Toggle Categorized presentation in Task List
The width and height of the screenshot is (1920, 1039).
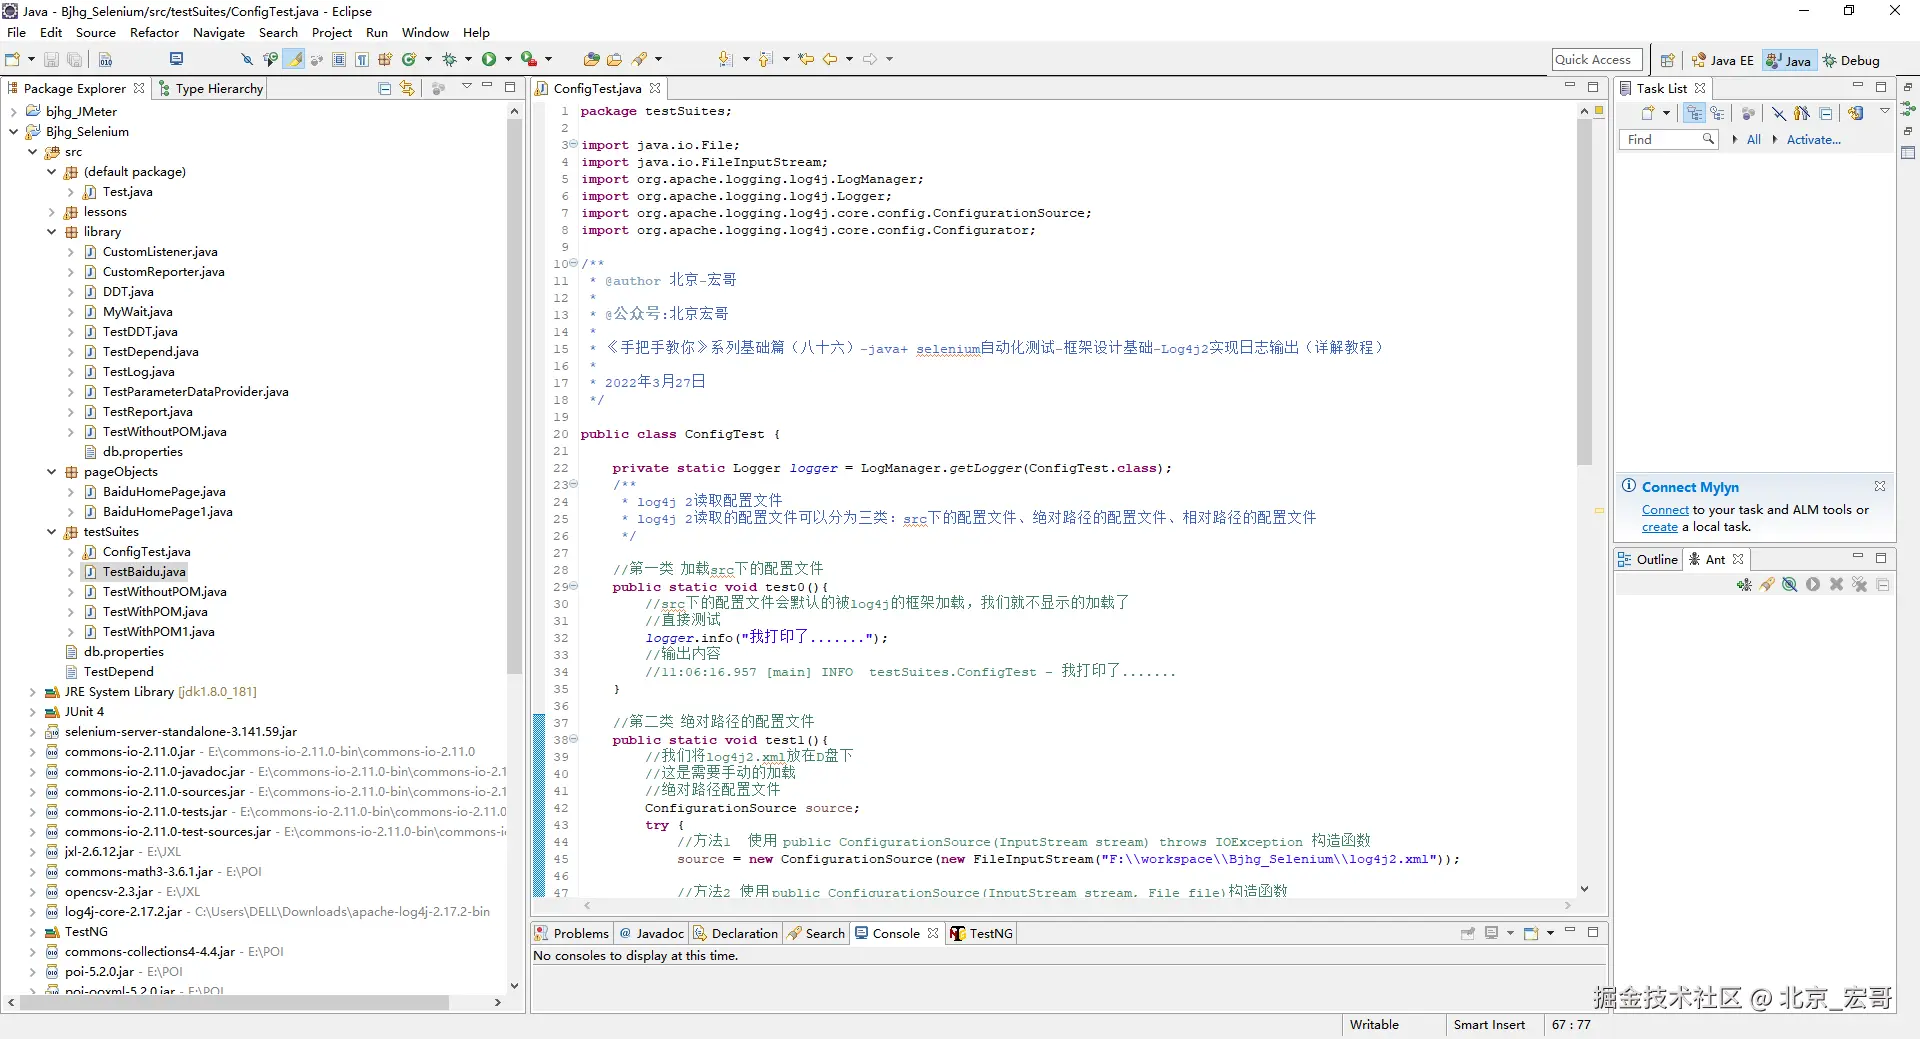tap(1693, 114)
